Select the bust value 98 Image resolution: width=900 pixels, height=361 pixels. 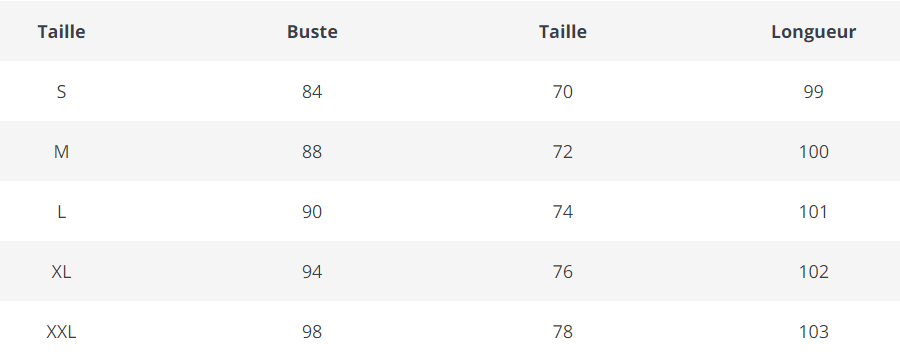coord(312,332)
